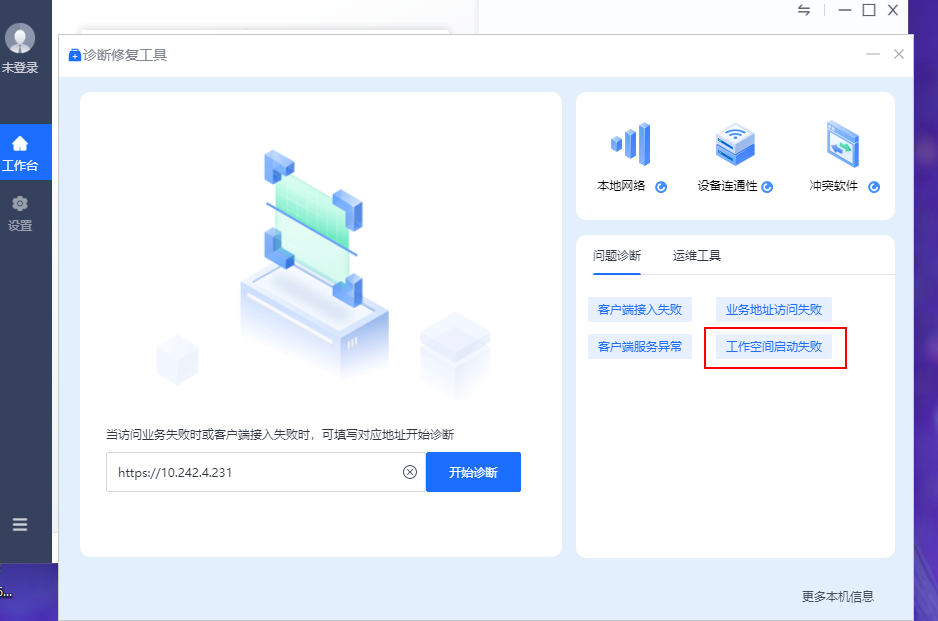Click the 本地网络 bar chart icon
This screenshot has width=938, height=621.
click(631, 145)
